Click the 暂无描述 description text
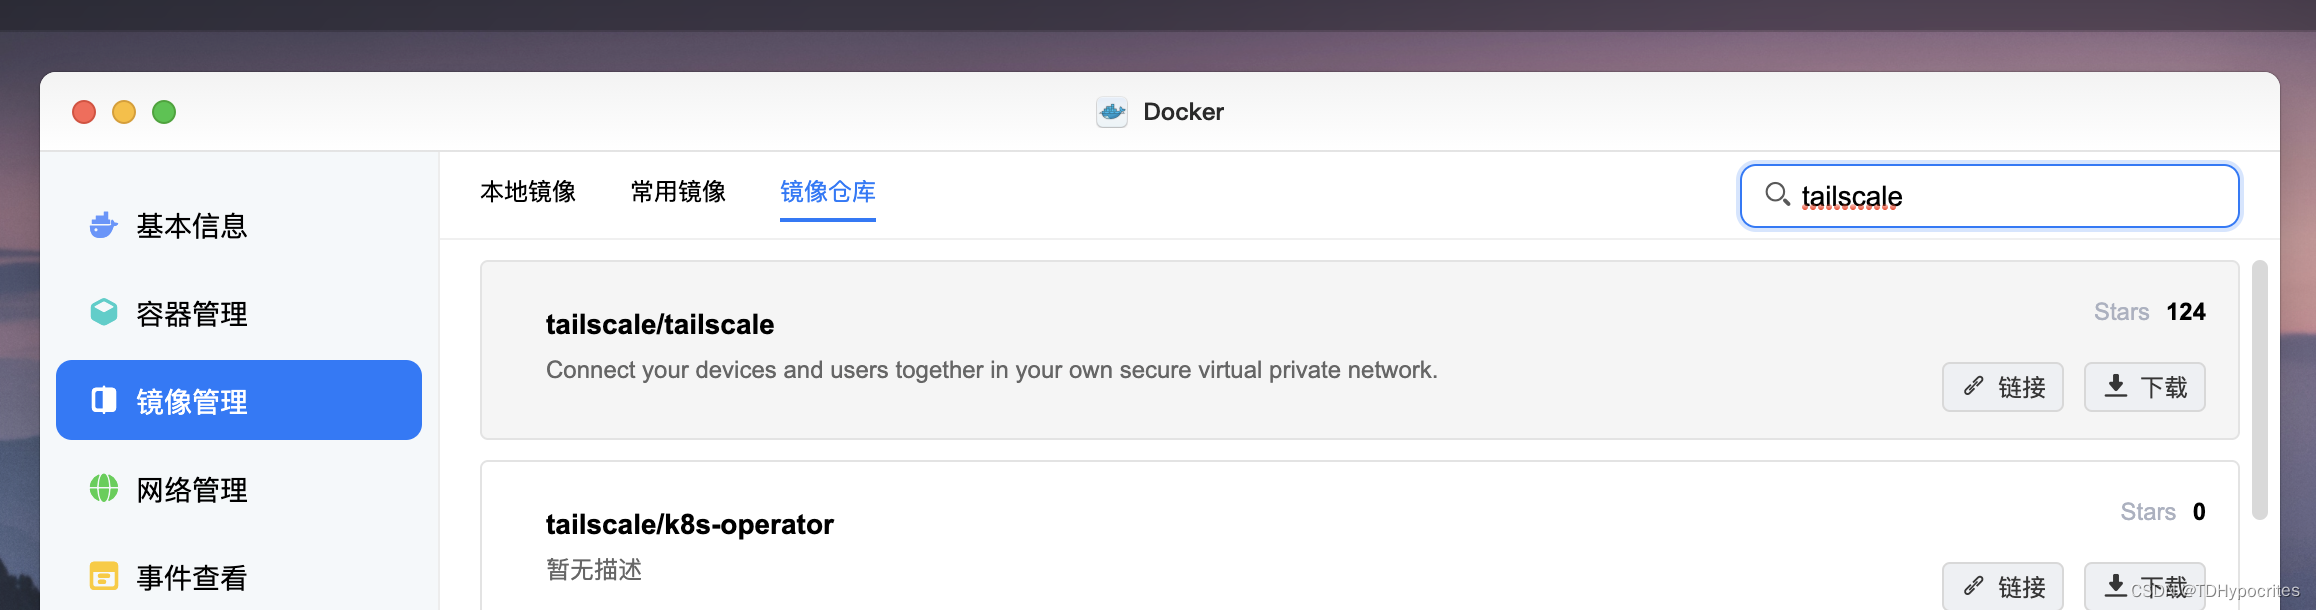The width and height of the screenshot is (2316, 610). (594, 570)
